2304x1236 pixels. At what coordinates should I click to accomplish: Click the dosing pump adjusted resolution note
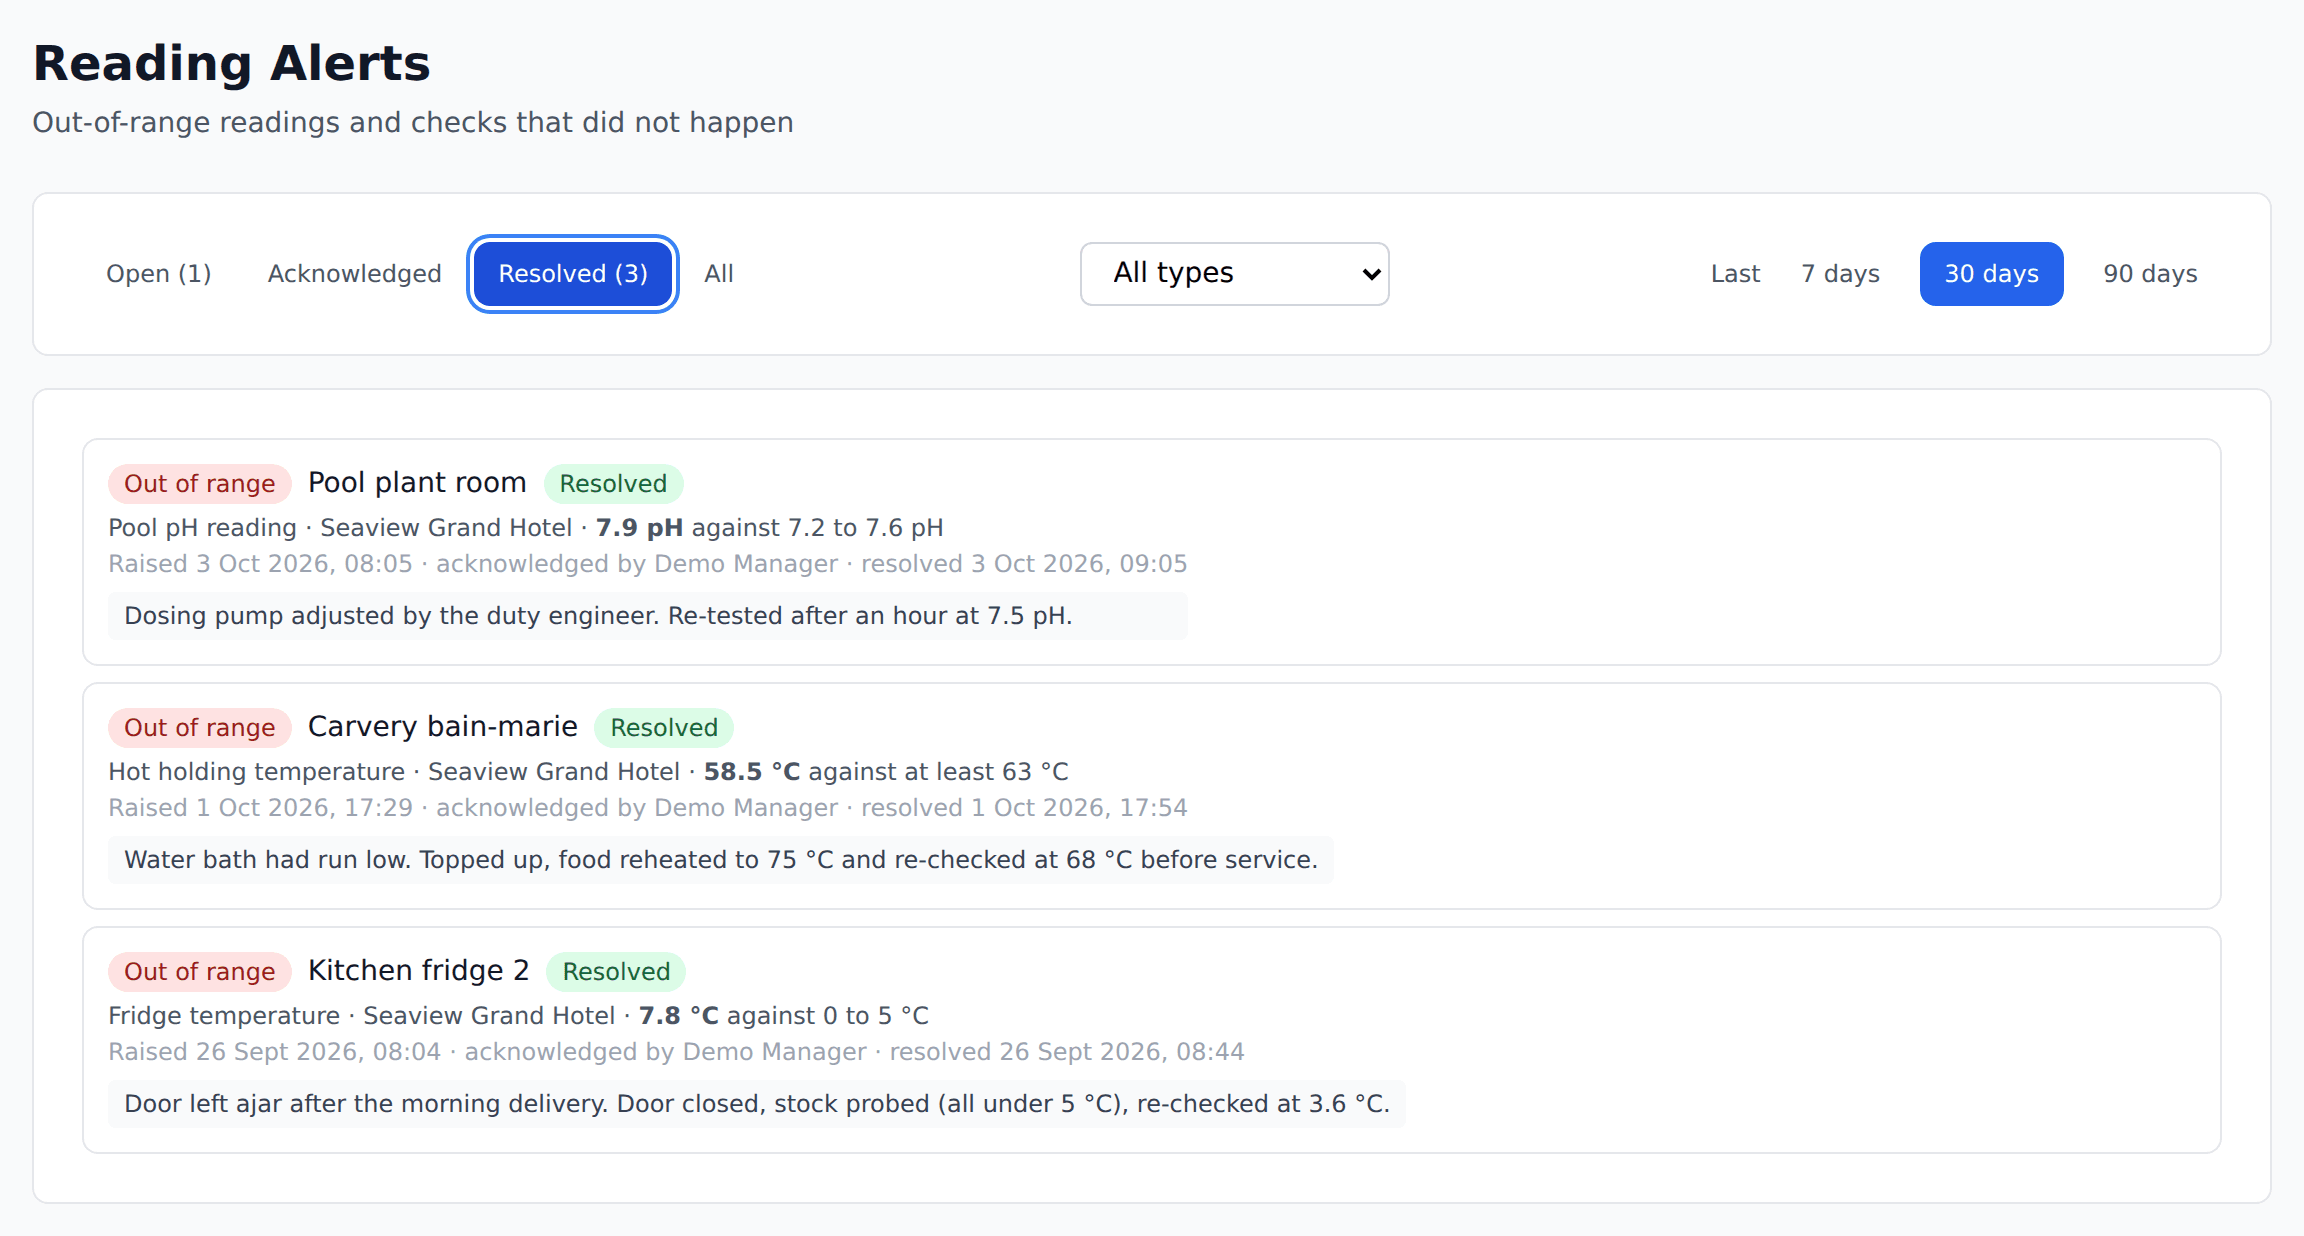648,616
